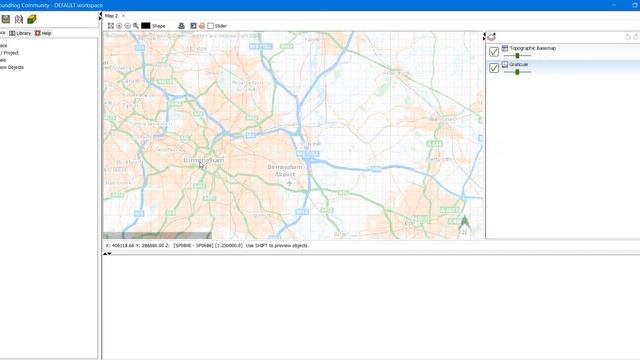Select the Project tree item

point(9,53)
